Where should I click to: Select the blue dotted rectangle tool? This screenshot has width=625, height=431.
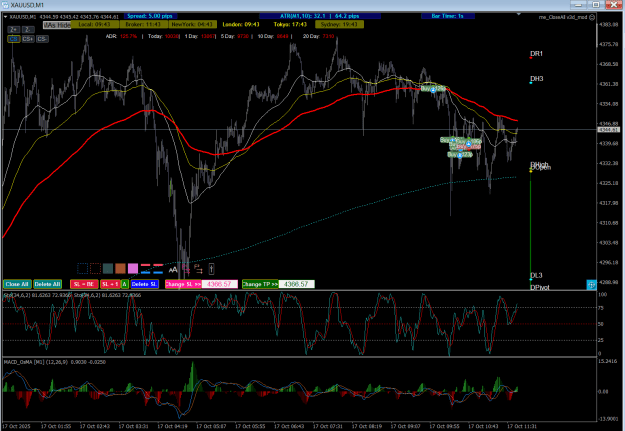click(83, 268)
